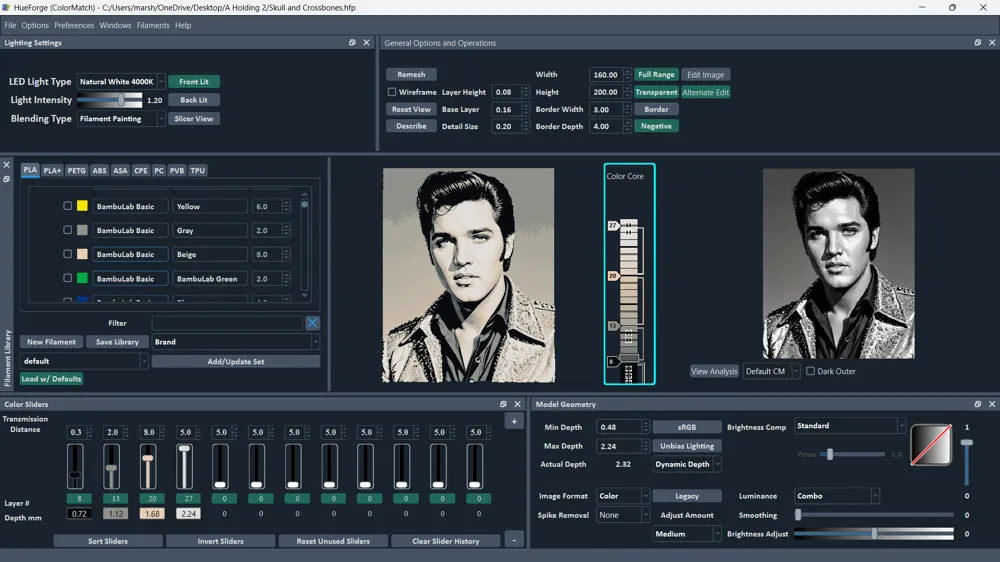Close the Model Geometry panel
The height and width of the screenshot is (562, 1000).
[992, 404]
